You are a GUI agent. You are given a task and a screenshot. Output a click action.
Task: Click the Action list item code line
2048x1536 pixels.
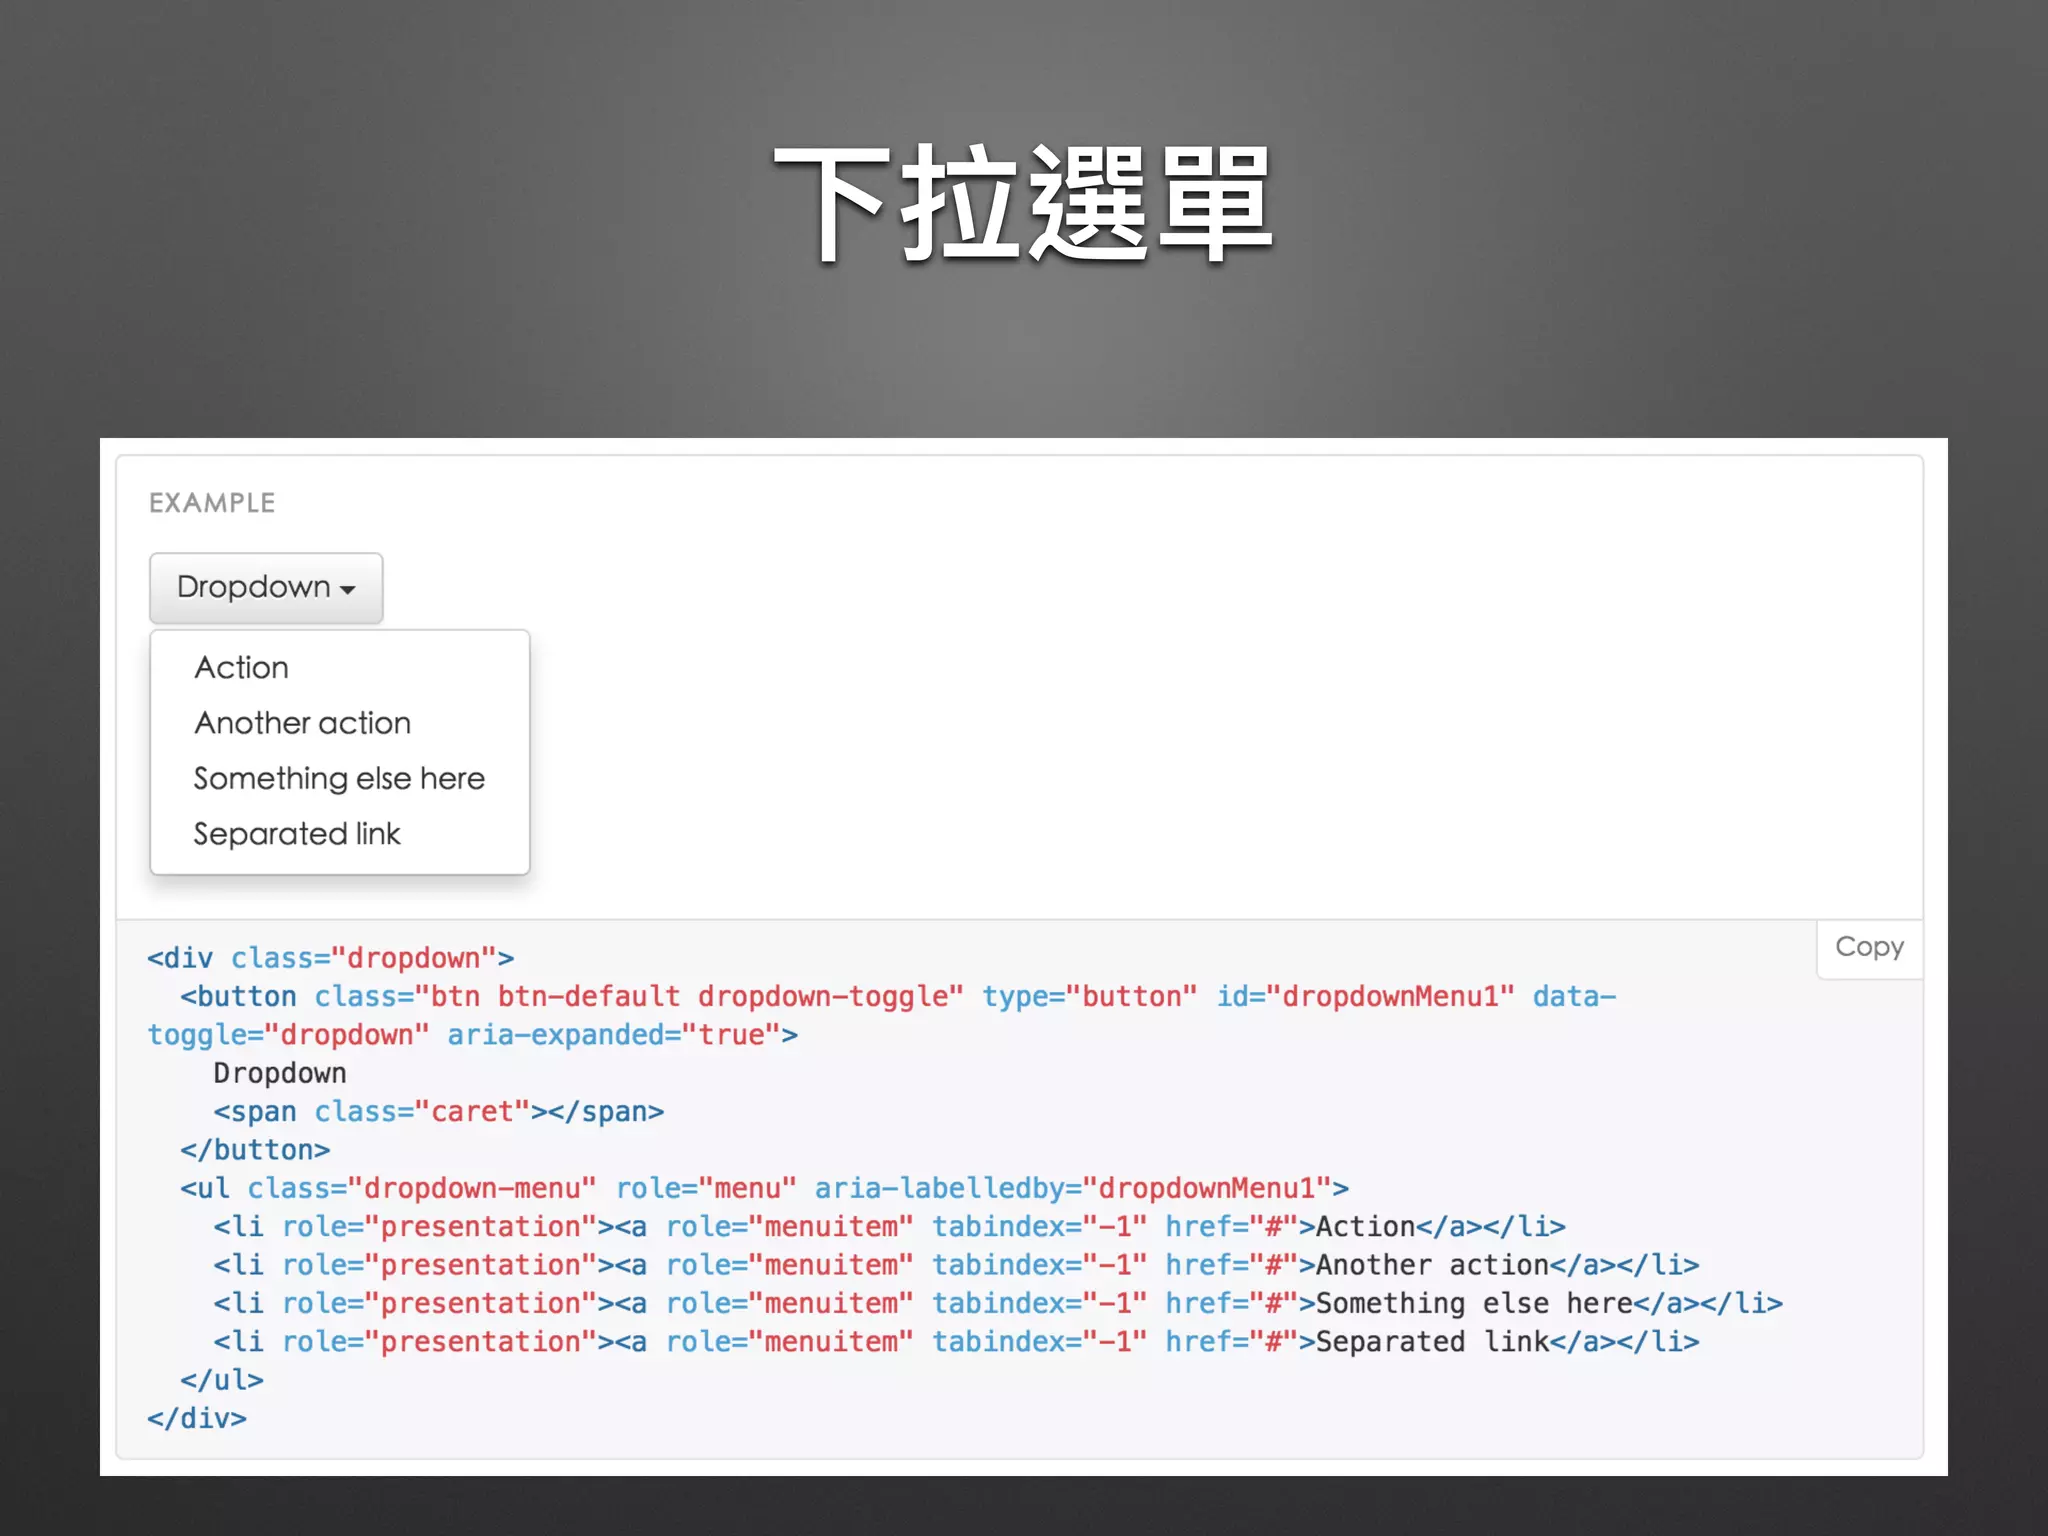pos(888,1227)
